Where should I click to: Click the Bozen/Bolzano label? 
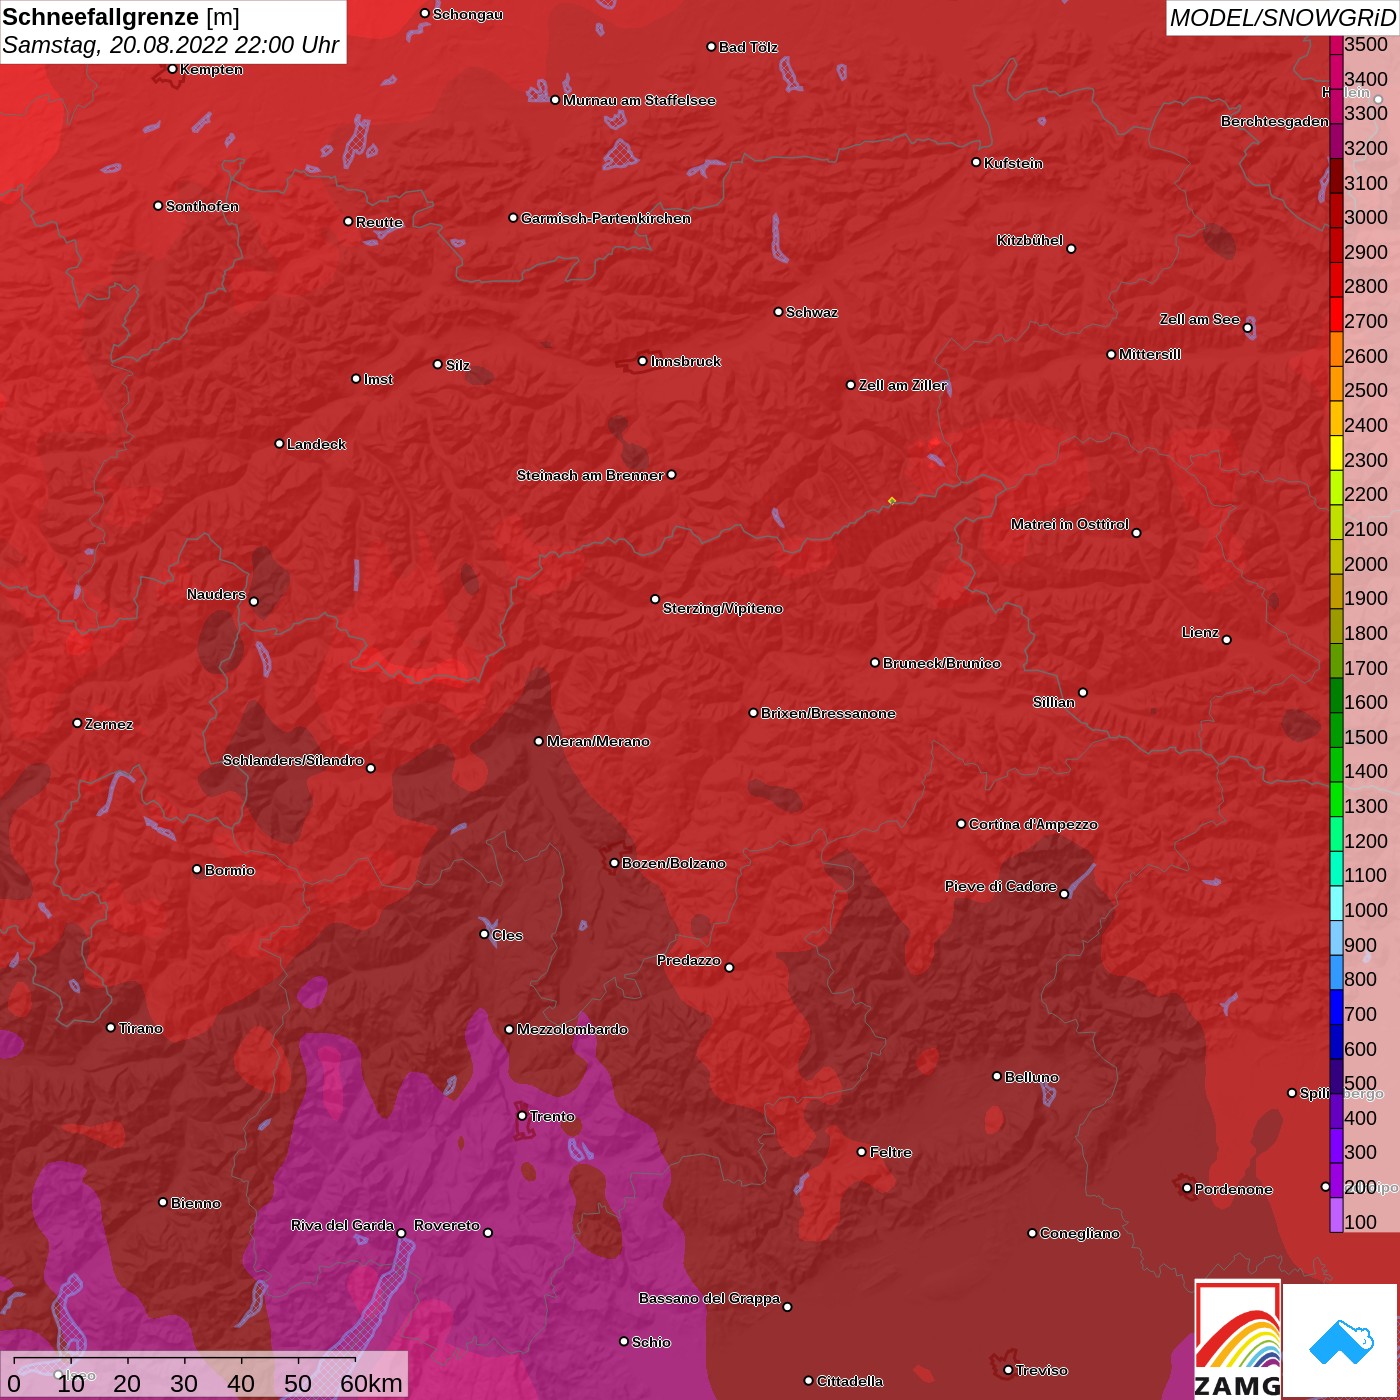[x=674, y=863]
